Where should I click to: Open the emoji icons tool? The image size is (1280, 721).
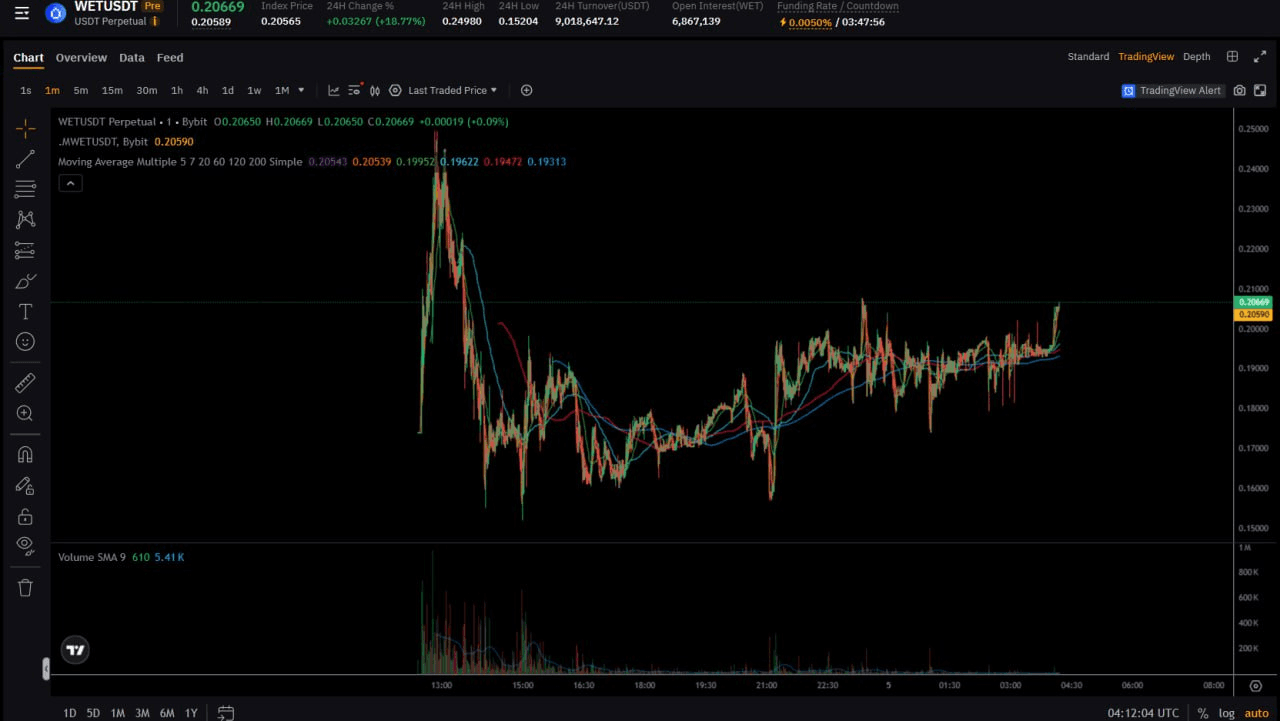[25, 342]
